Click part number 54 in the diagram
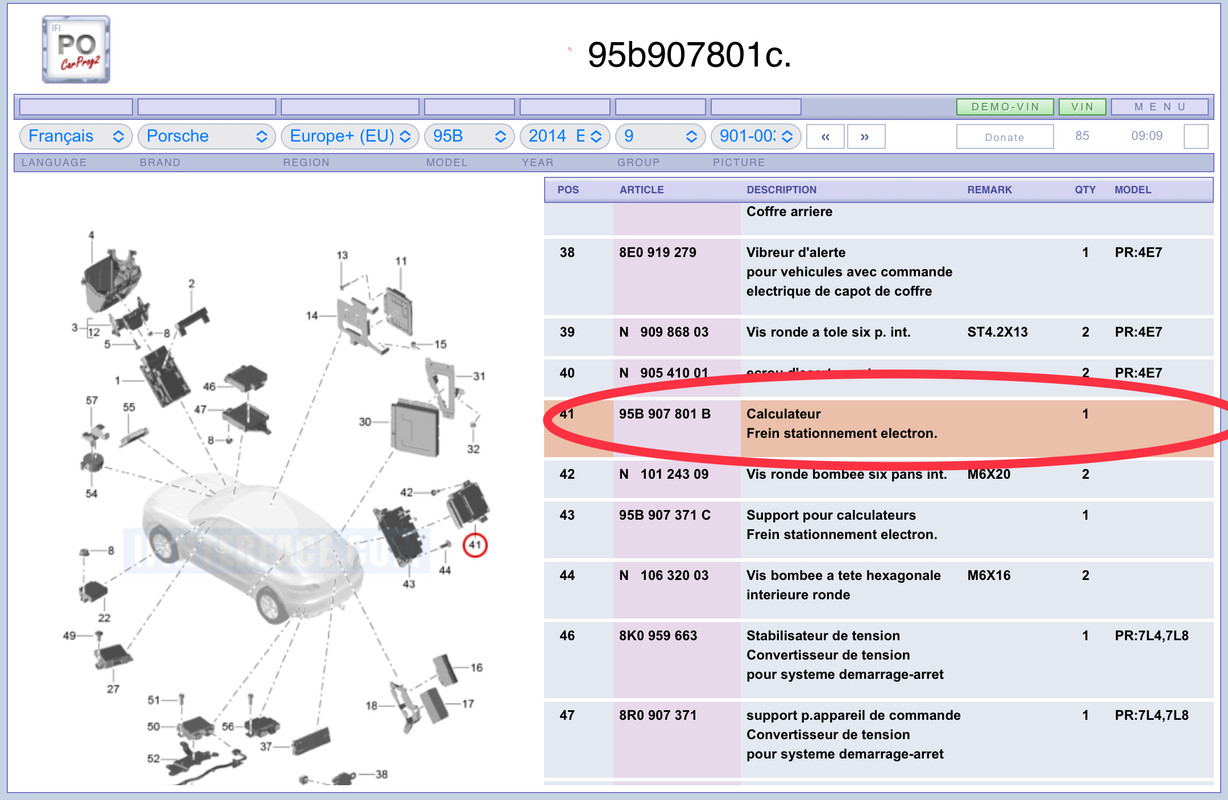The image size is (1228, 800). pos(92,494)
